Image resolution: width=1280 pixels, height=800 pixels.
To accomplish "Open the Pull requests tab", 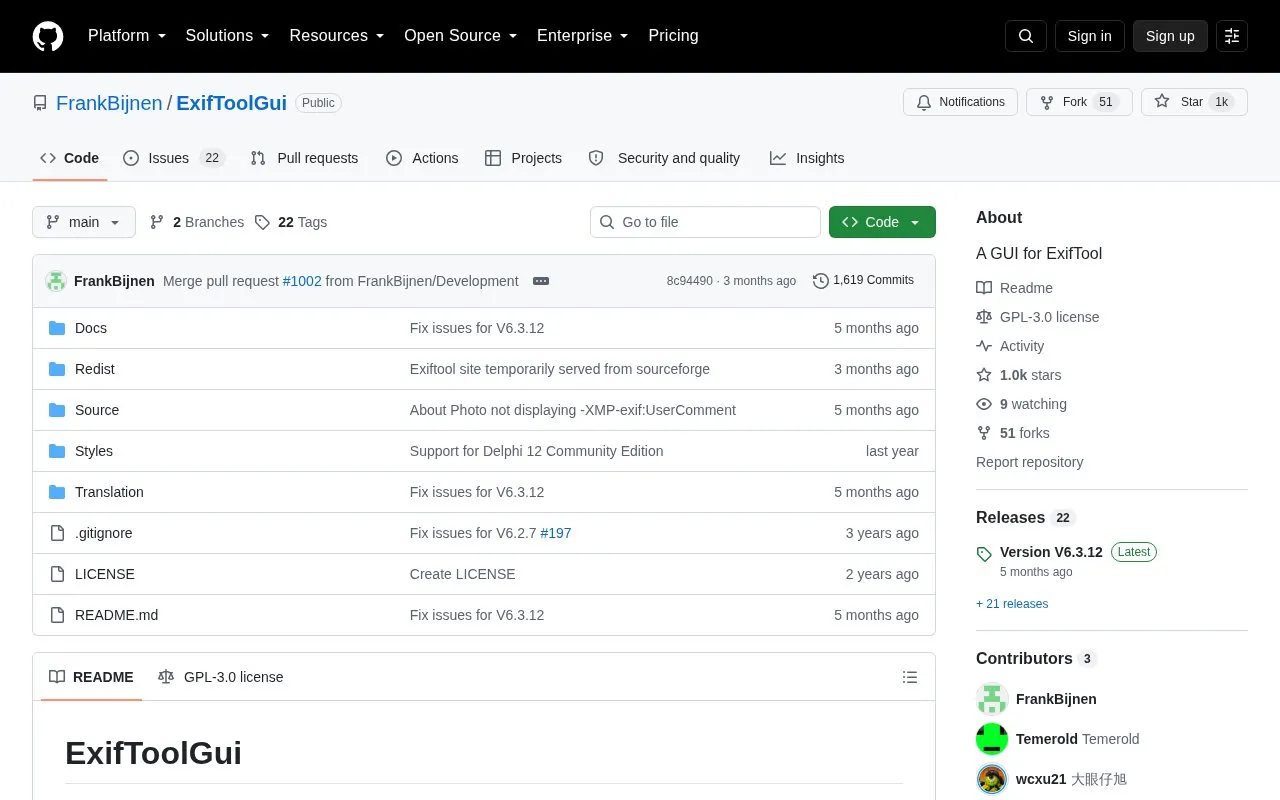I will click(304, 158).
